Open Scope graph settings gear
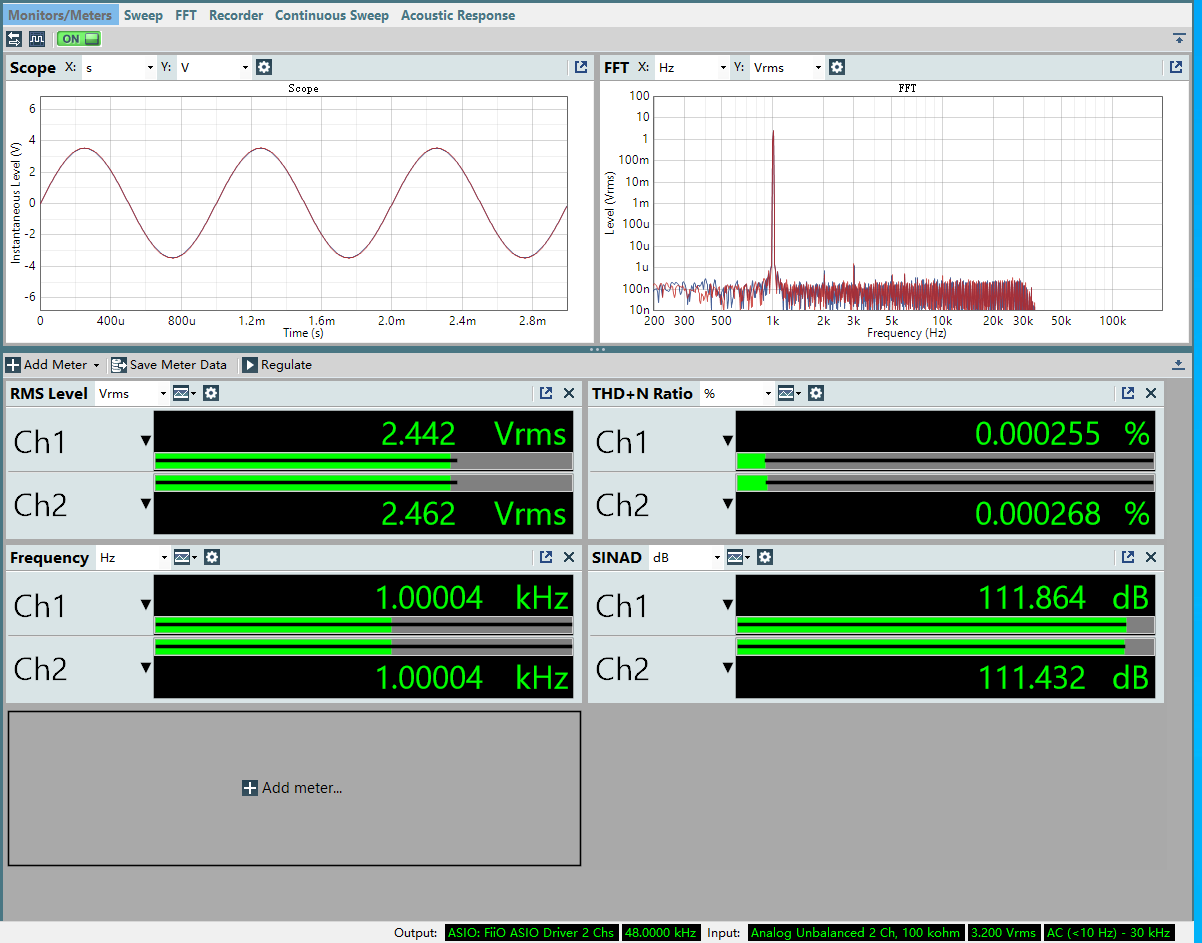This screenshot has width=1202, height=943. click(x=264, y=67)
